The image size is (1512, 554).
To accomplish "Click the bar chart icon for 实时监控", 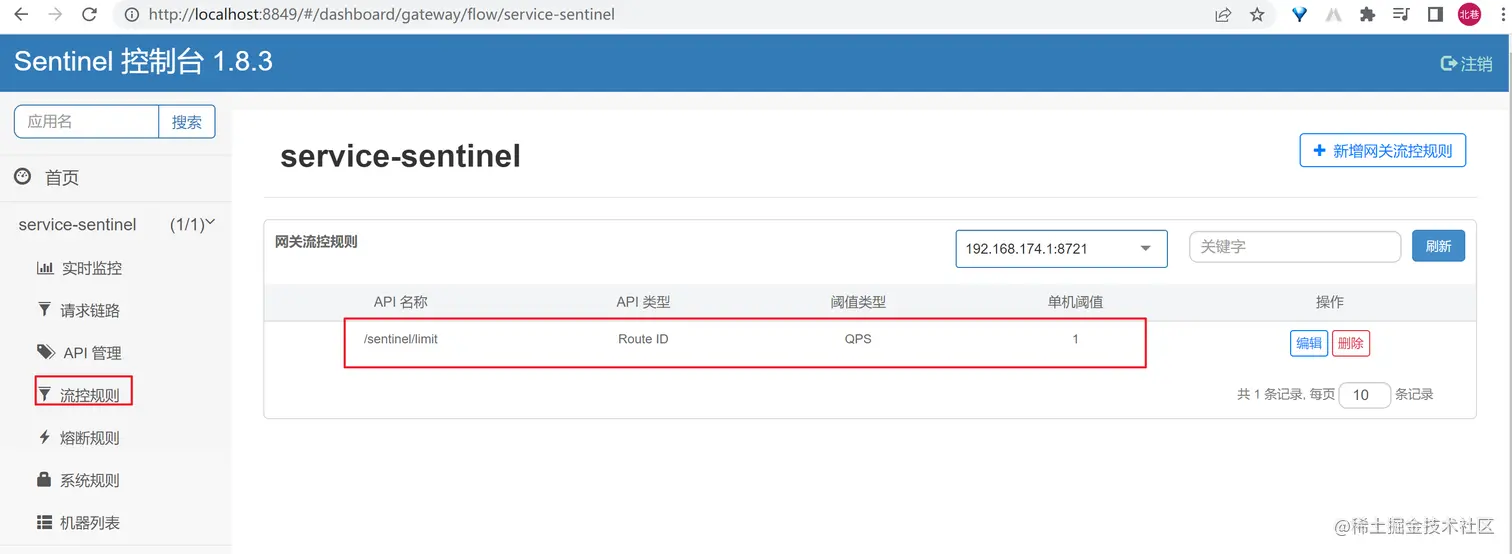I will pos(45,267).
